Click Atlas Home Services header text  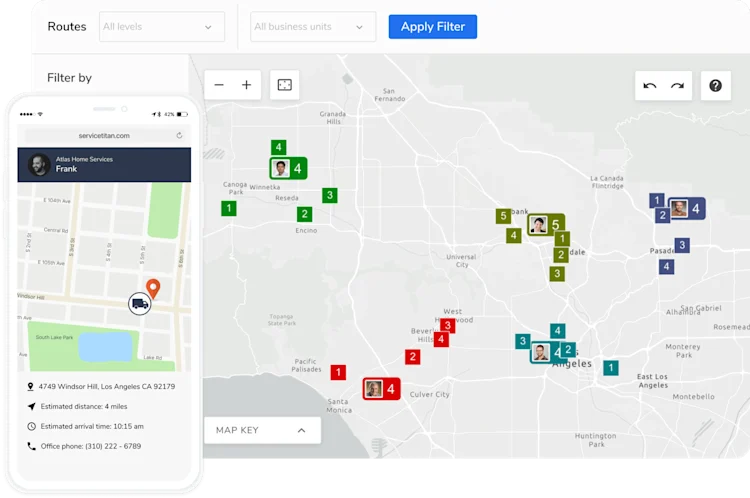click(84, 159)
